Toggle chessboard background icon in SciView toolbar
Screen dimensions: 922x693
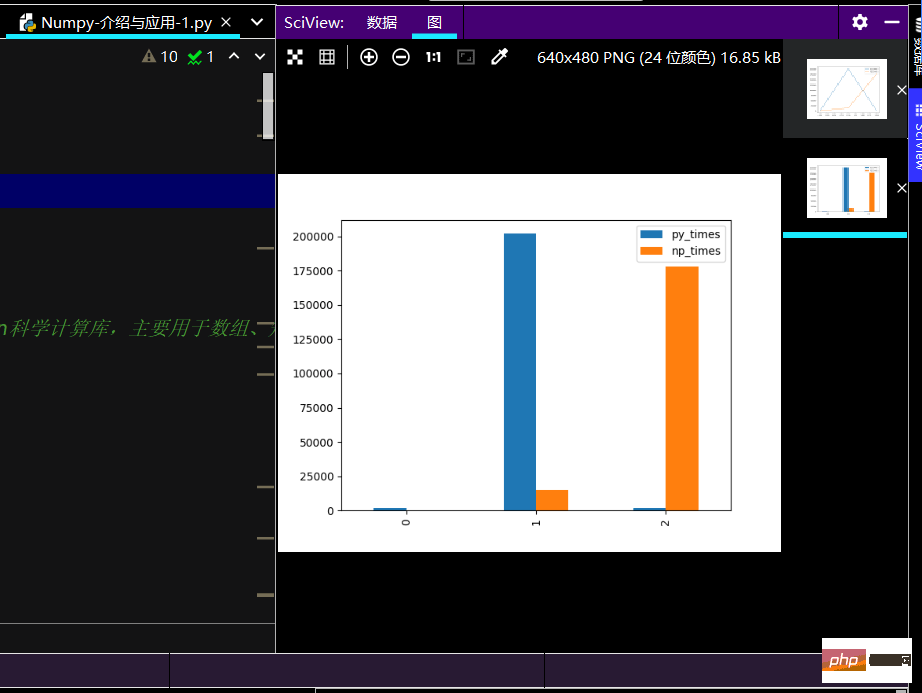click(x=295, y=57)
